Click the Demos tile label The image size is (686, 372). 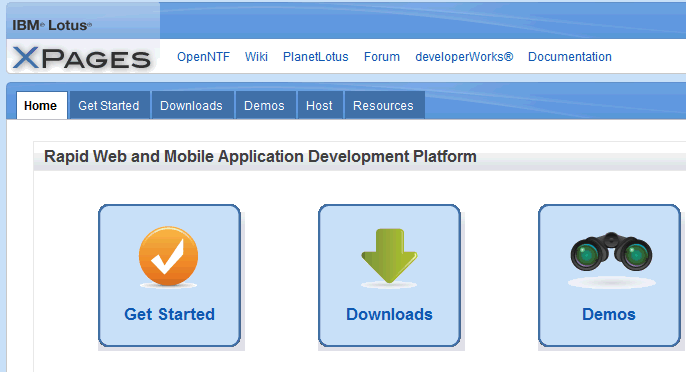[x=609, y=314]
